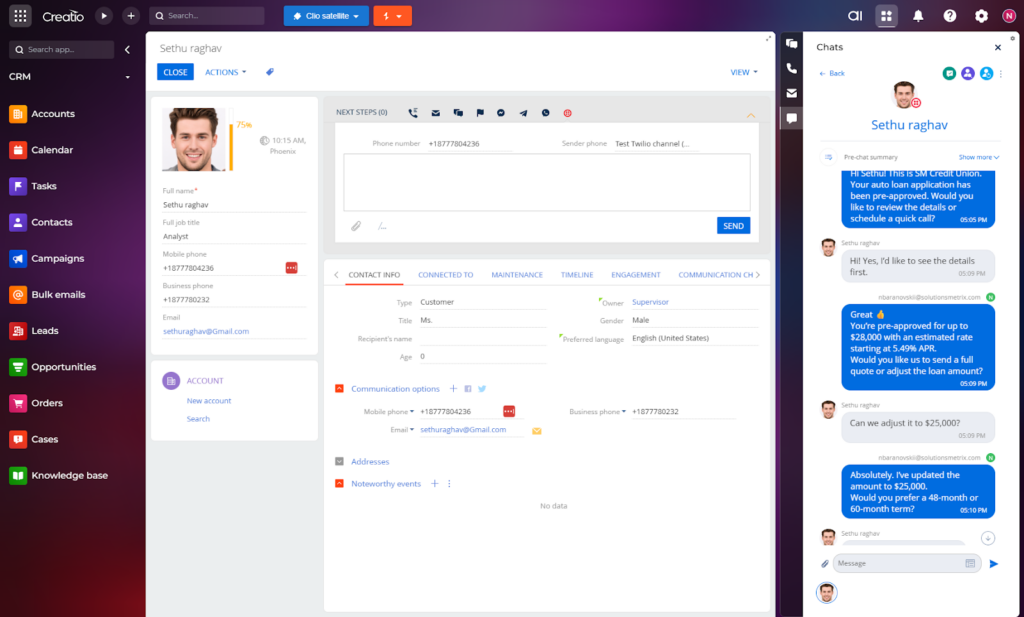Expand the Addresses section
Image resolution: width=1024 pixels, height=617 pixels.
pos(340,461)
